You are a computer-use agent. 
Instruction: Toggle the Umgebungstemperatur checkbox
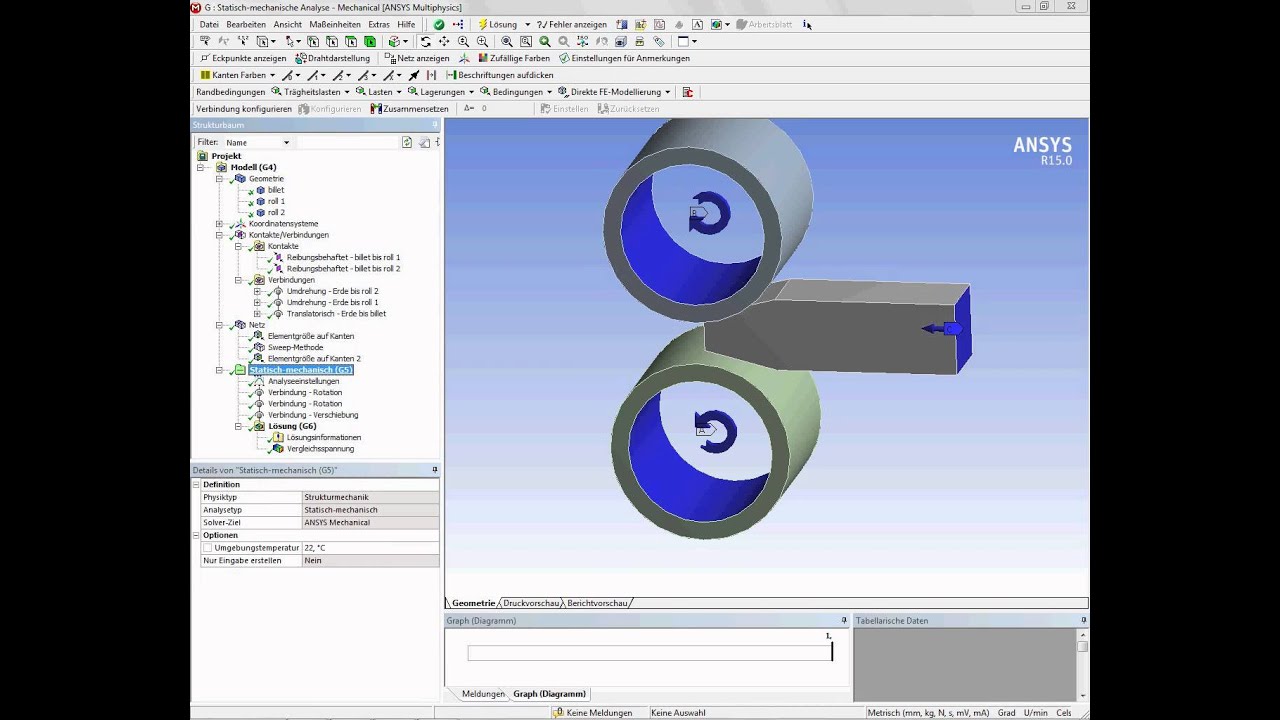tap(208, 548)
